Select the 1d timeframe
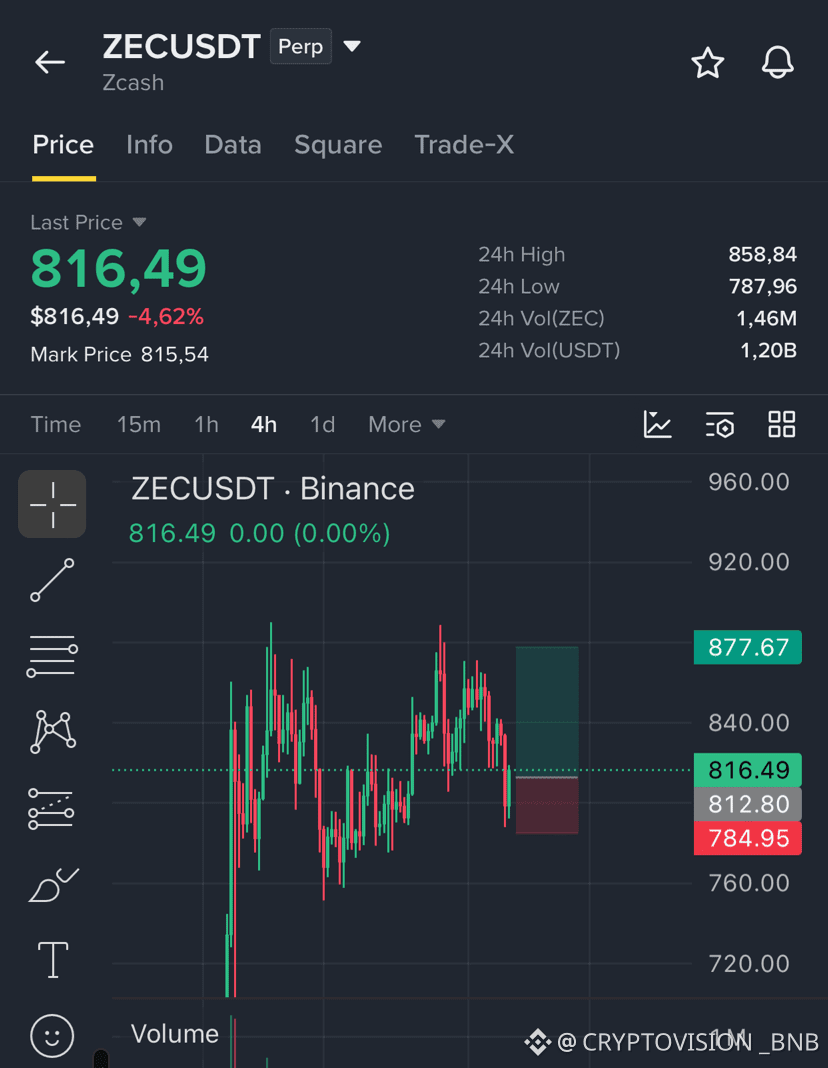This screenshot has height=1068, width=828. coord(322,424)
